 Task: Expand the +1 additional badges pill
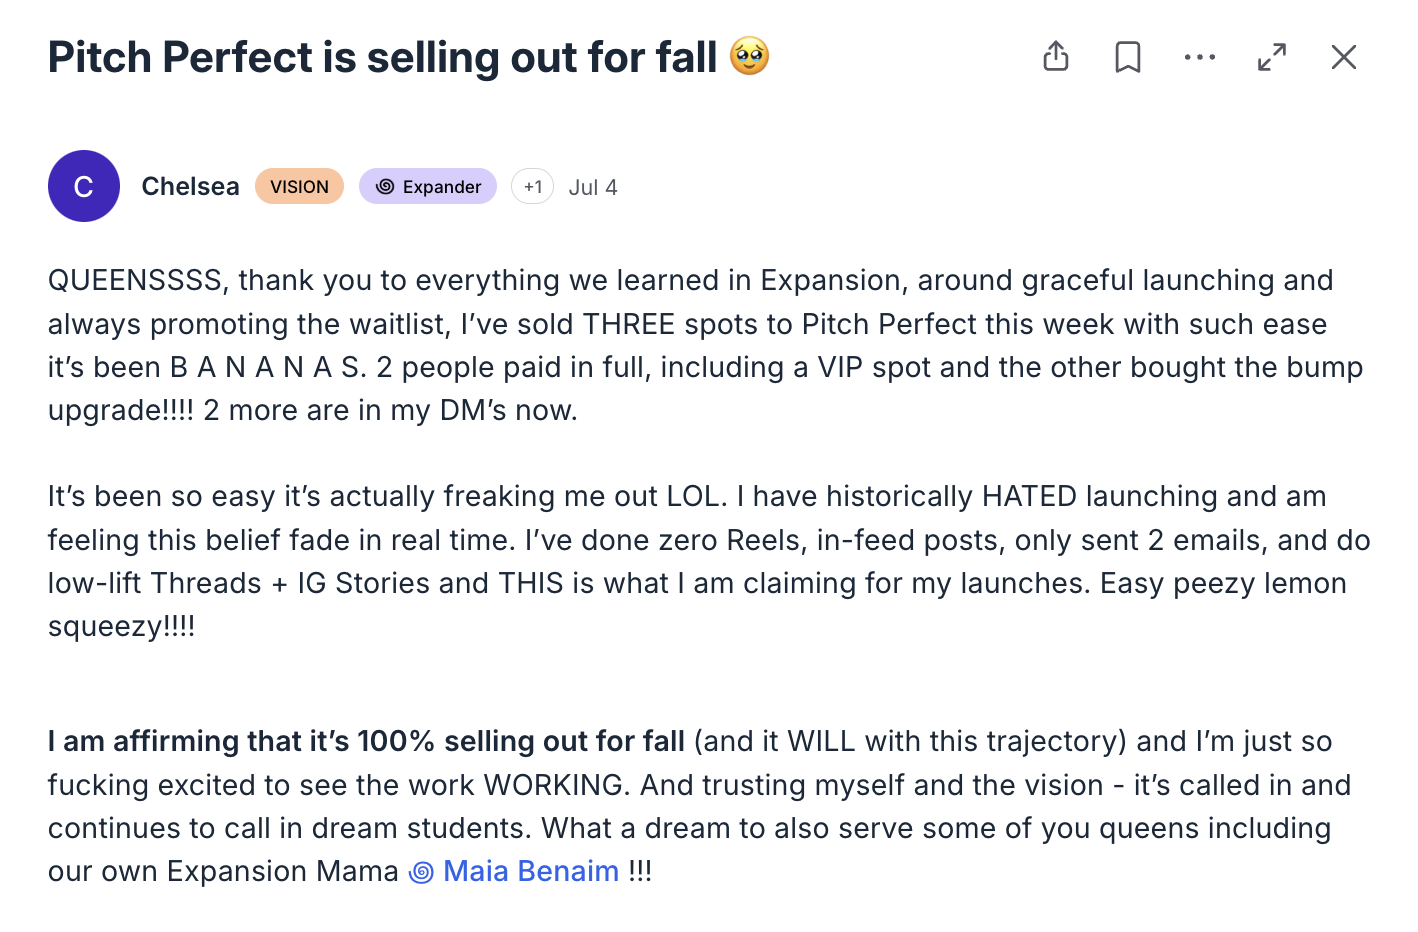532,187
